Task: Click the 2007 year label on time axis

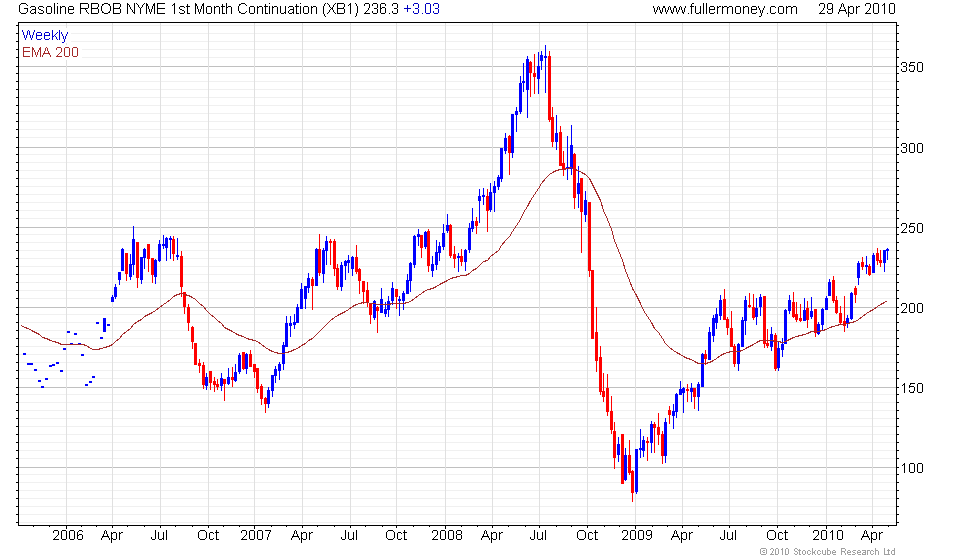Action: [x=256, y=536]
